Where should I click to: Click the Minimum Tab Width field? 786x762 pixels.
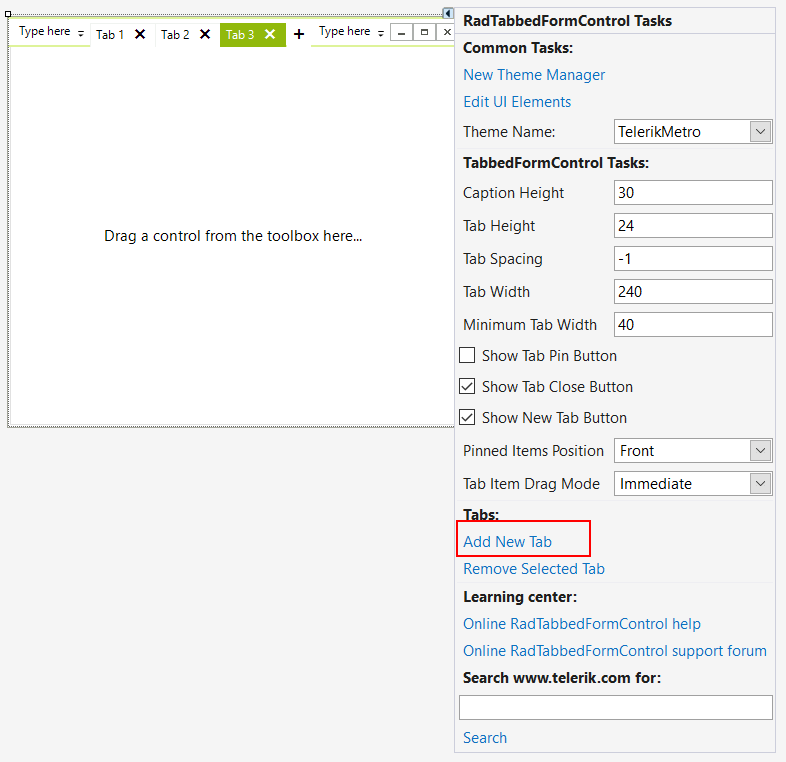[x=693, y=325]
